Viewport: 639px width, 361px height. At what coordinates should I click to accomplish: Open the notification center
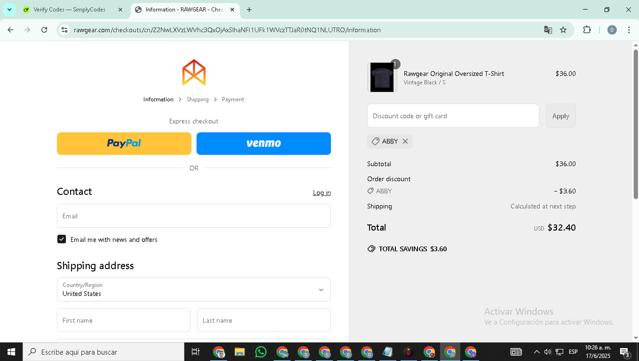[625, 352]
